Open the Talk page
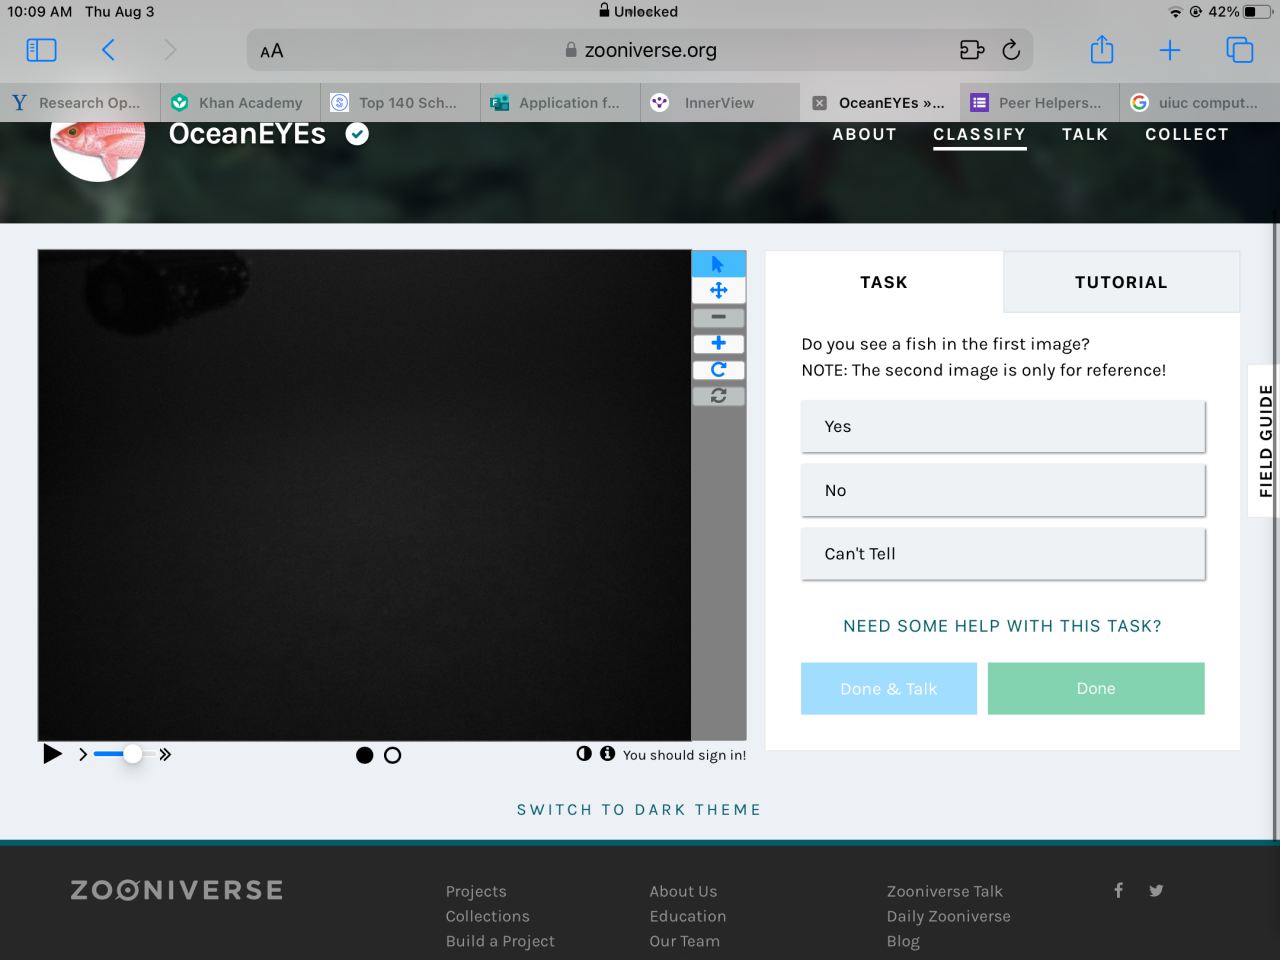Viewport: 1280px width, 960px height. (1085, 134)
